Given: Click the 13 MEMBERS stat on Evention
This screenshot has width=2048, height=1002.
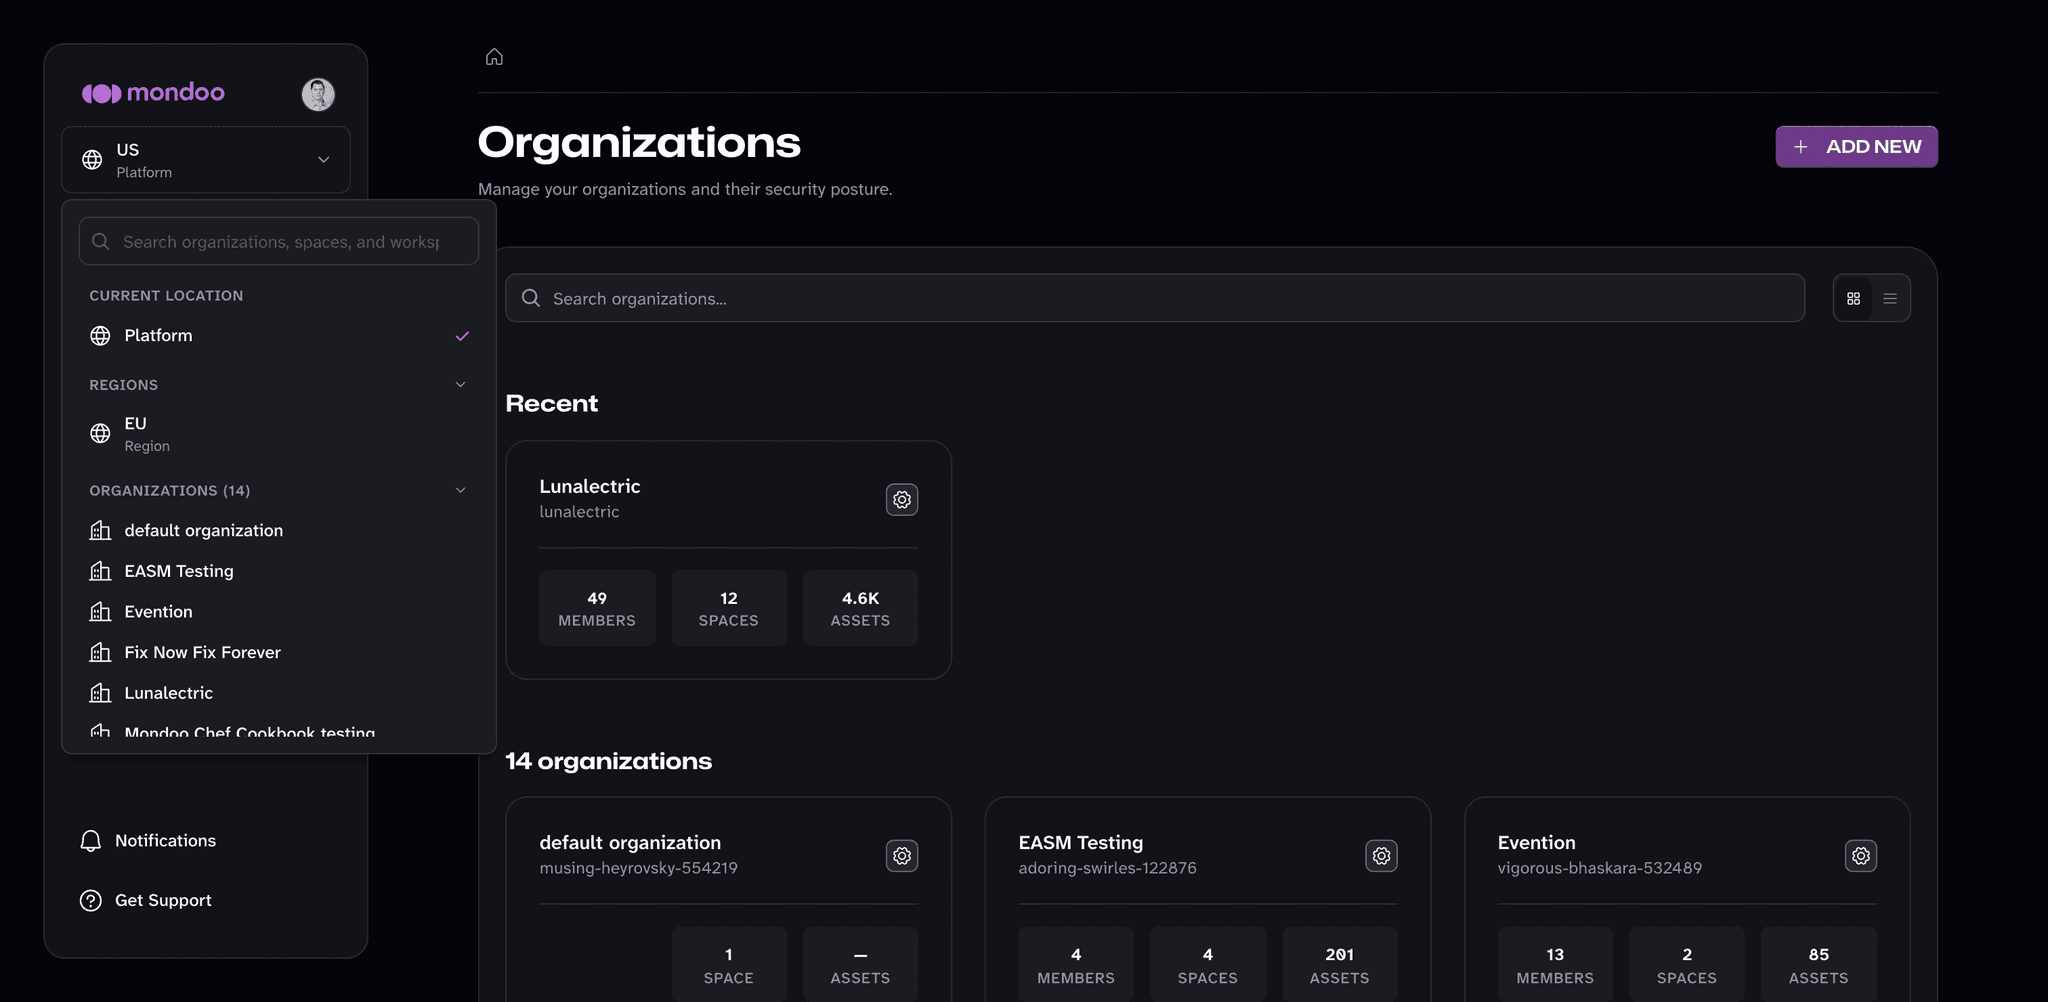Looking at the screenshot, I should point(1555,965).
